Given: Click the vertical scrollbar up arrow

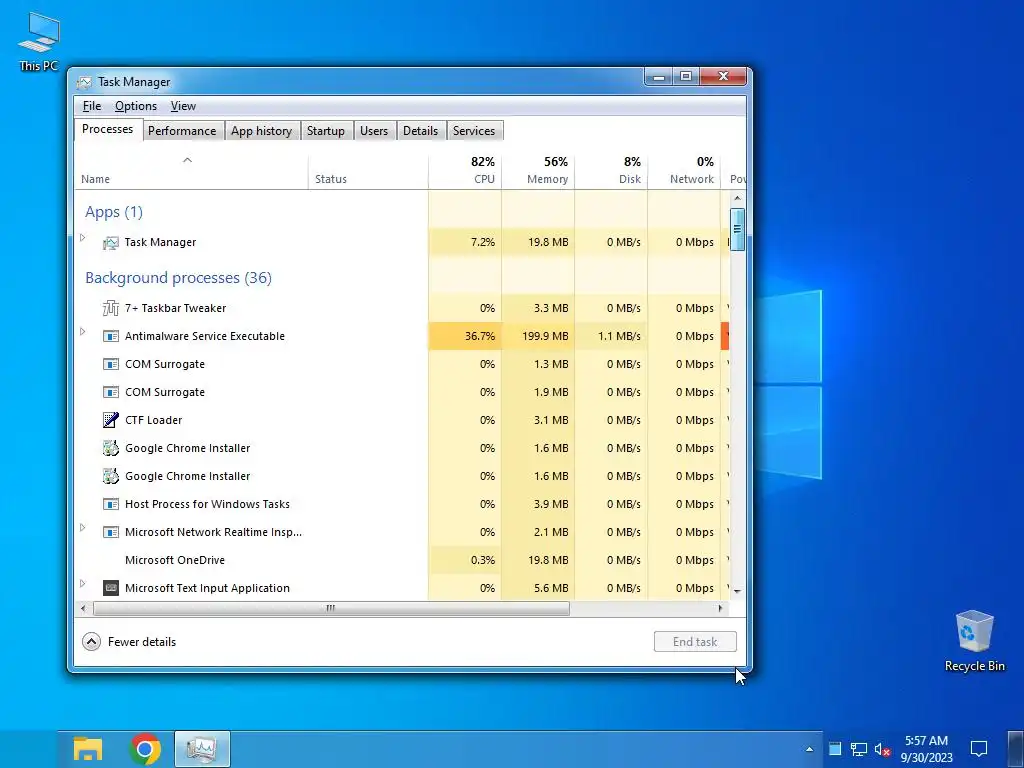Looking at the screenshot, I should tap(737, 198).
